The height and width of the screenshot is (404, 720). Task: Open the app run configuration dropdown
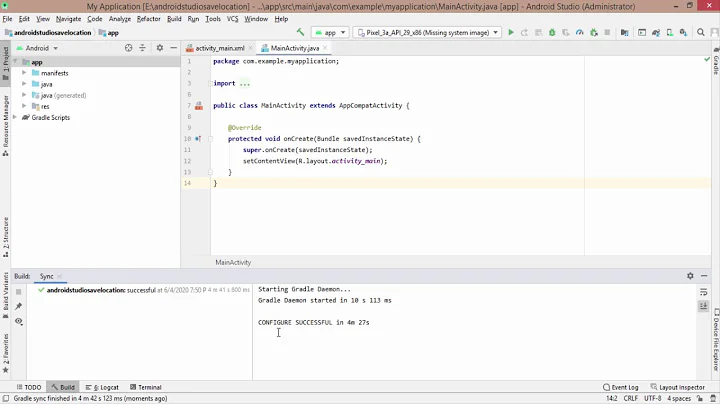pyautogui.click(x=330, y=33)
